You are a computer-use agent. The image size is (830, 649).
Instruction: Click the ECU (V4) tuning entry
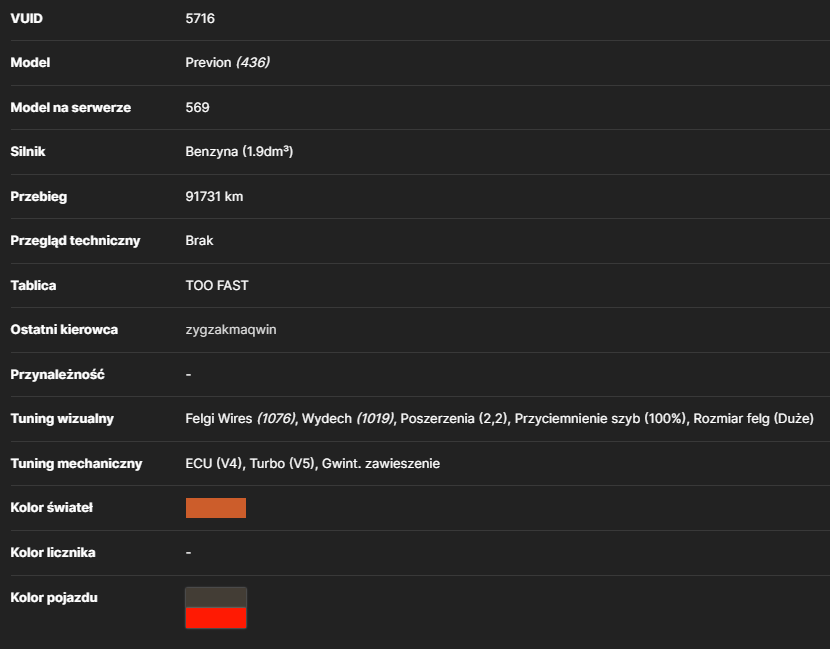214,463
